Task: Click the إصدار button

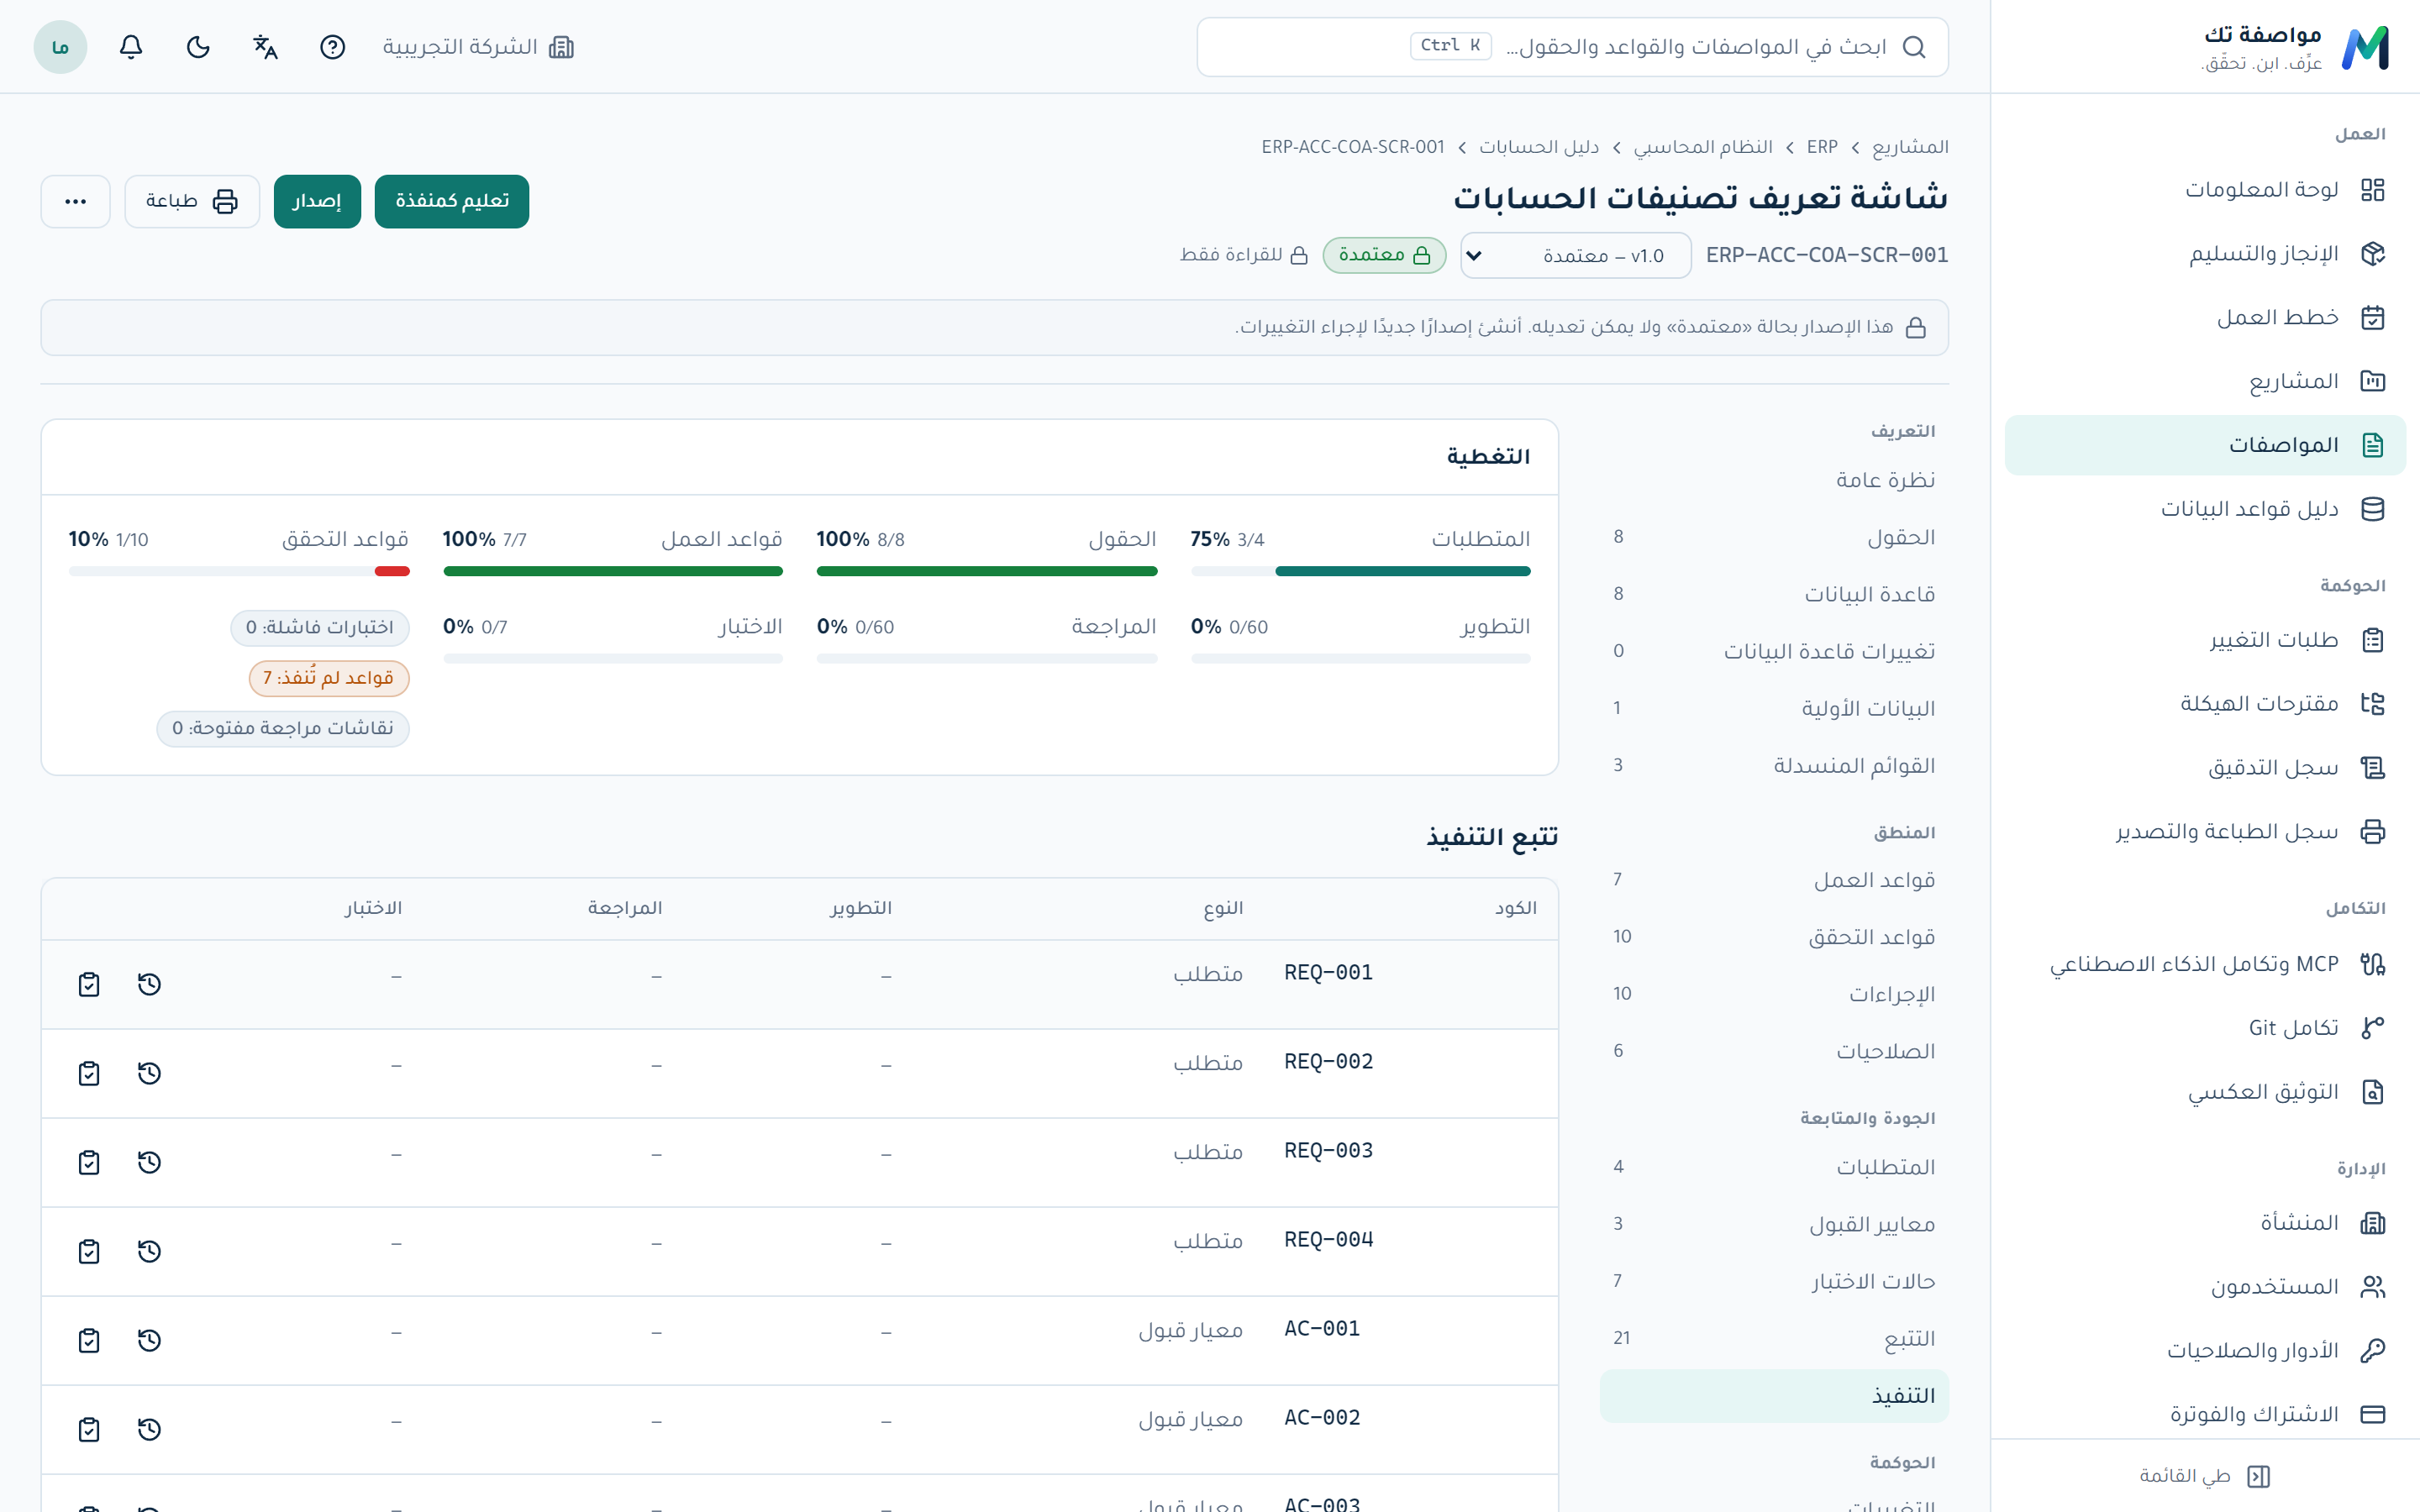Action: (x=317, y=201)
